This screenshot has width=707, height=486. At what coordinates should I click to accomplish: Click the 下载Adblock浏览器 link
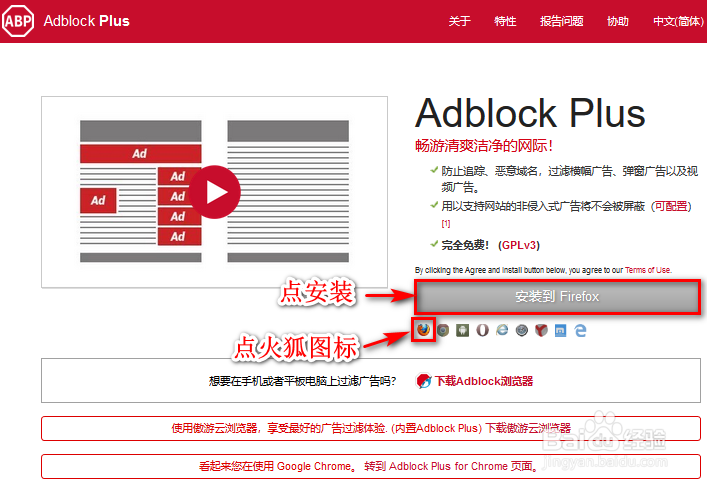[483, 381]
